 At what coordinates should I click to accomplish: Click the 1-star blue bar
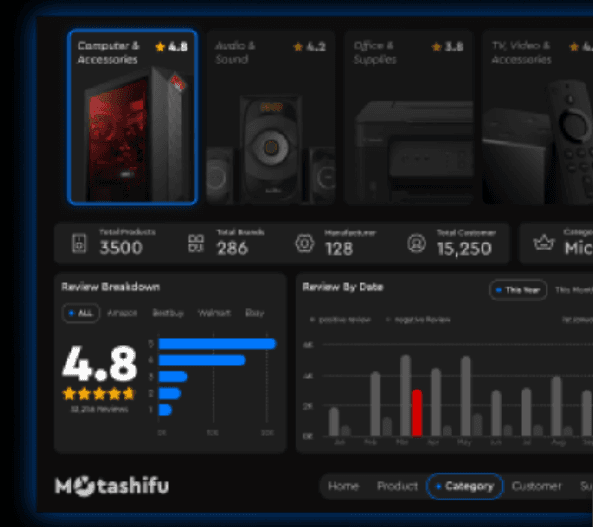click(x=165, y=410)
